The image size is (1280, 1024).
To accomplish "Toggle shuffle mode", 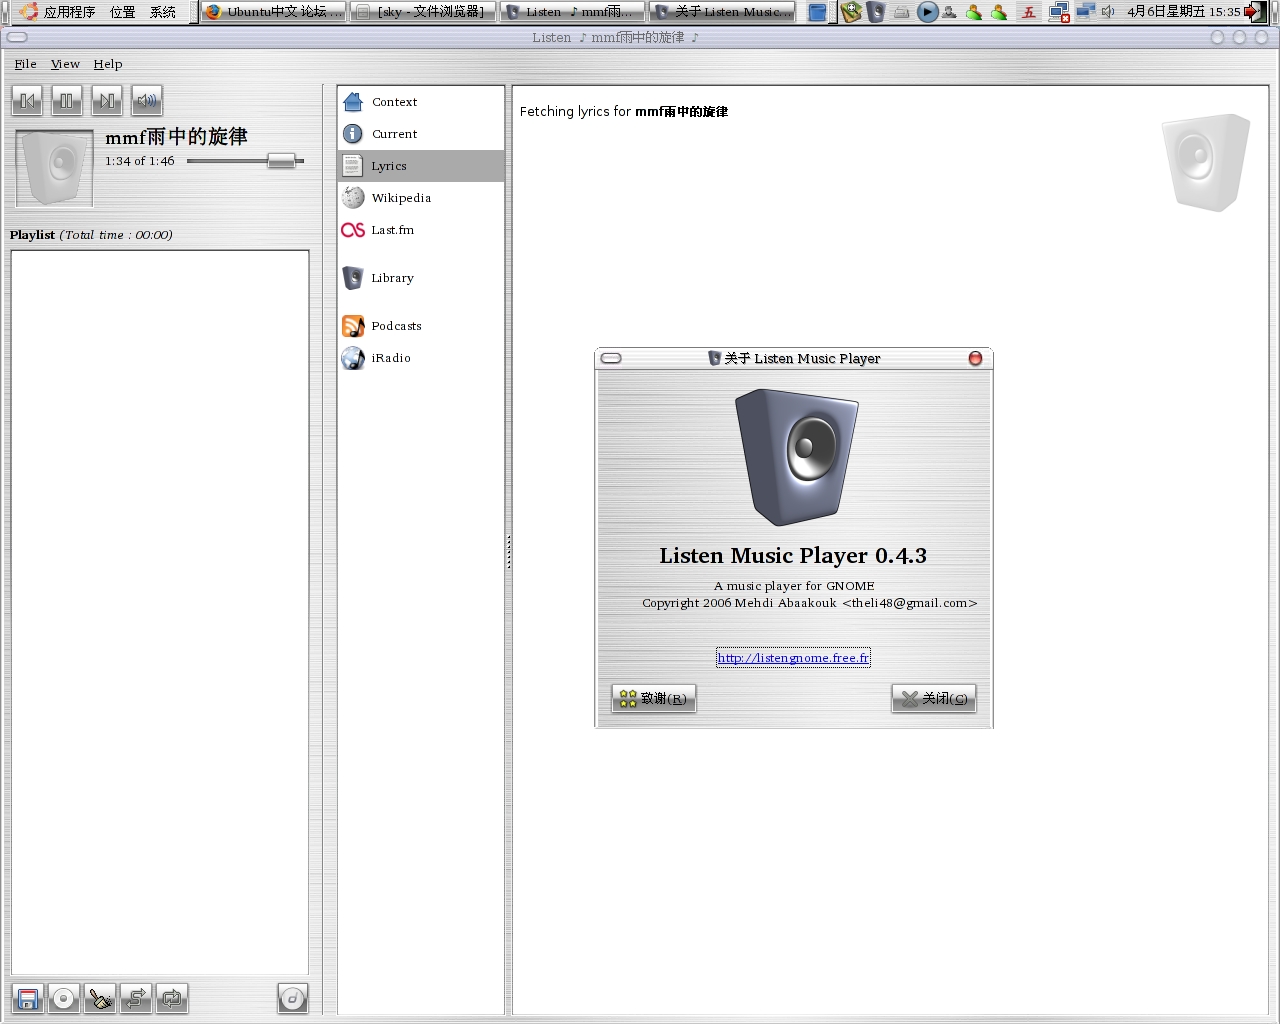I will (136, 998).
